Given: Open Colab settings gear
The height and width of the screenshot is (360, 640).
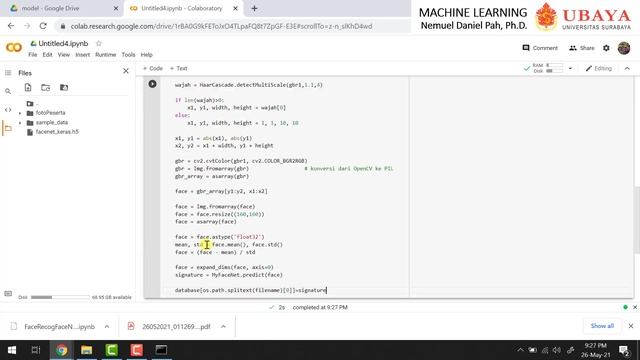Looking at the screenshot, I should click(x=607, y=48).
